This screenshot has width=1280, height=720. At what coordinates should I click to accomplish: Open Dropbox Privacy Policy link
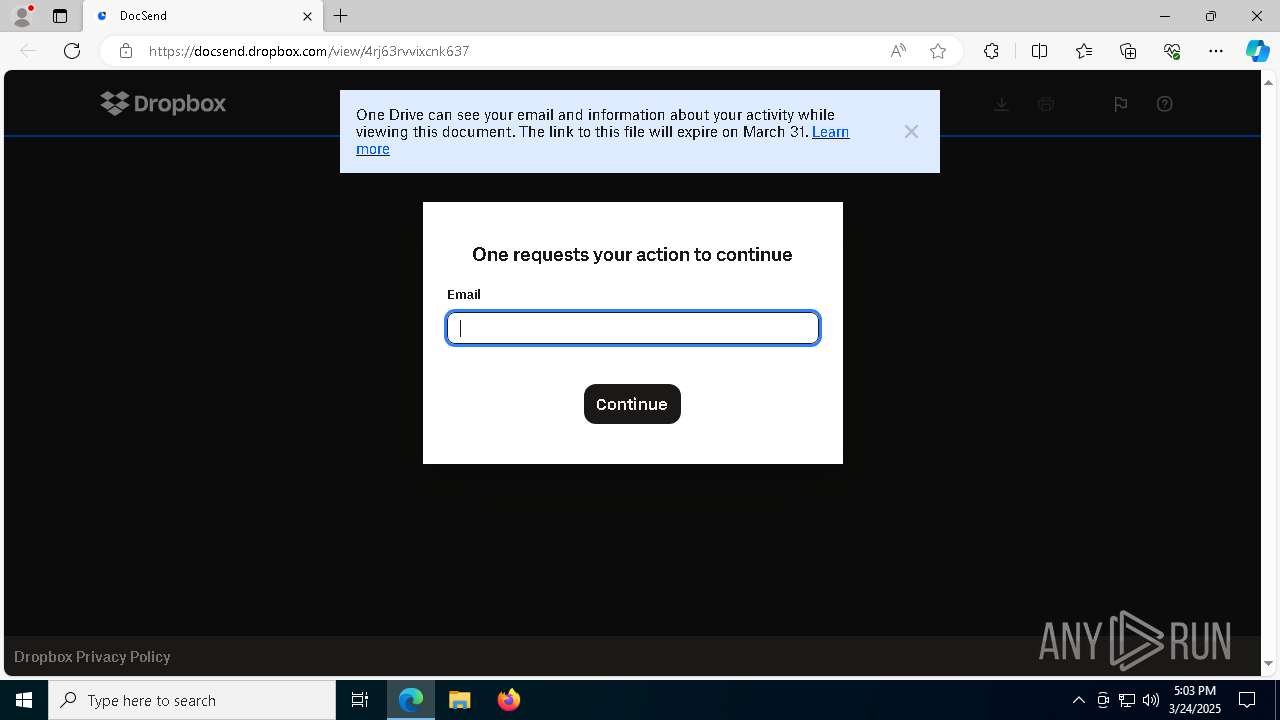point(92,657)
